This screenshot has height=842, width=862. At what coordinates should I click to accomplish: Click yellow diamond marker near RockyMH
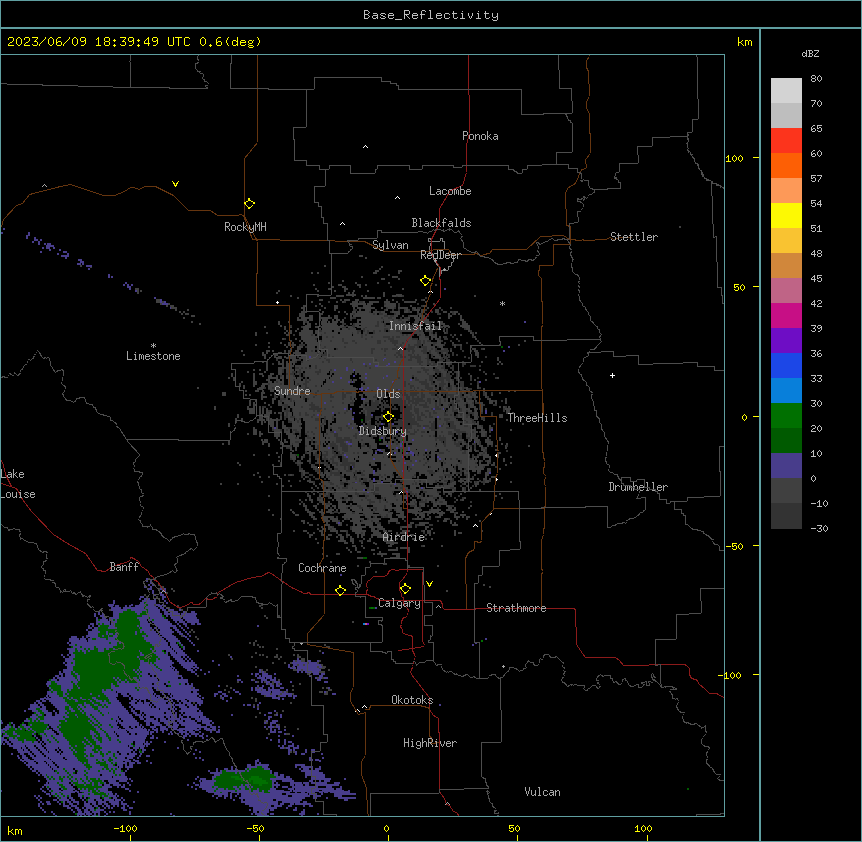pyautogui.click(x=249, y=204)
